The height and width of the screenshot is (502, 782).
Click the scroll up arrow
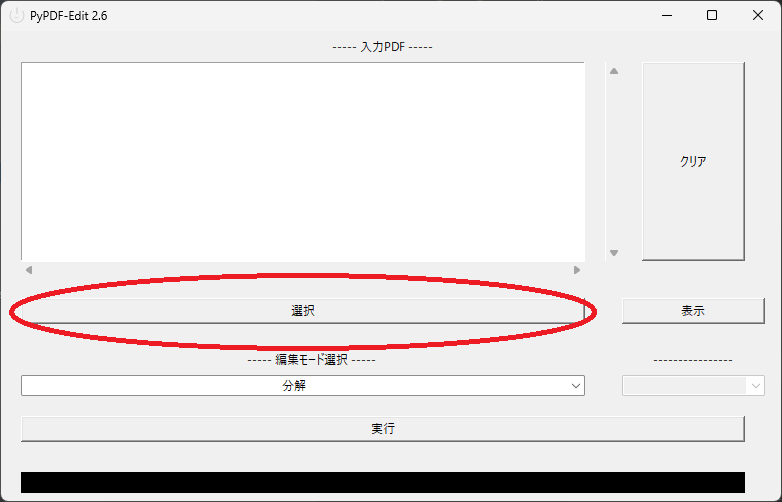[x=614, y=71]
